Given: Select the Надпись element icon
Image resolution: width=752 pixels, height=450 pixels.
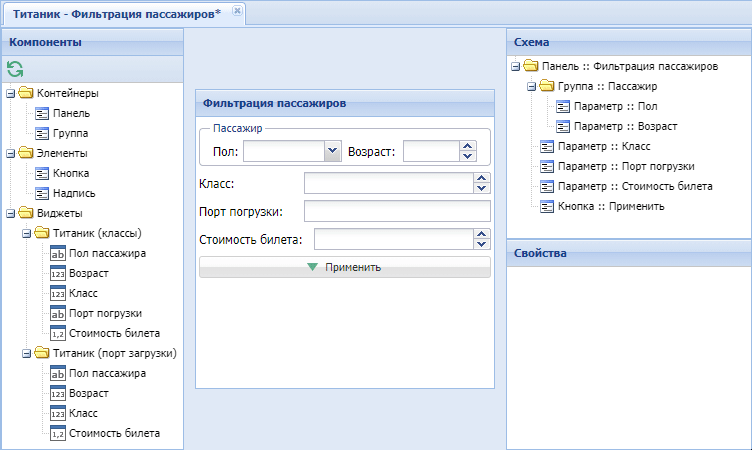Looking at the screenshot, I should (42, 194).
